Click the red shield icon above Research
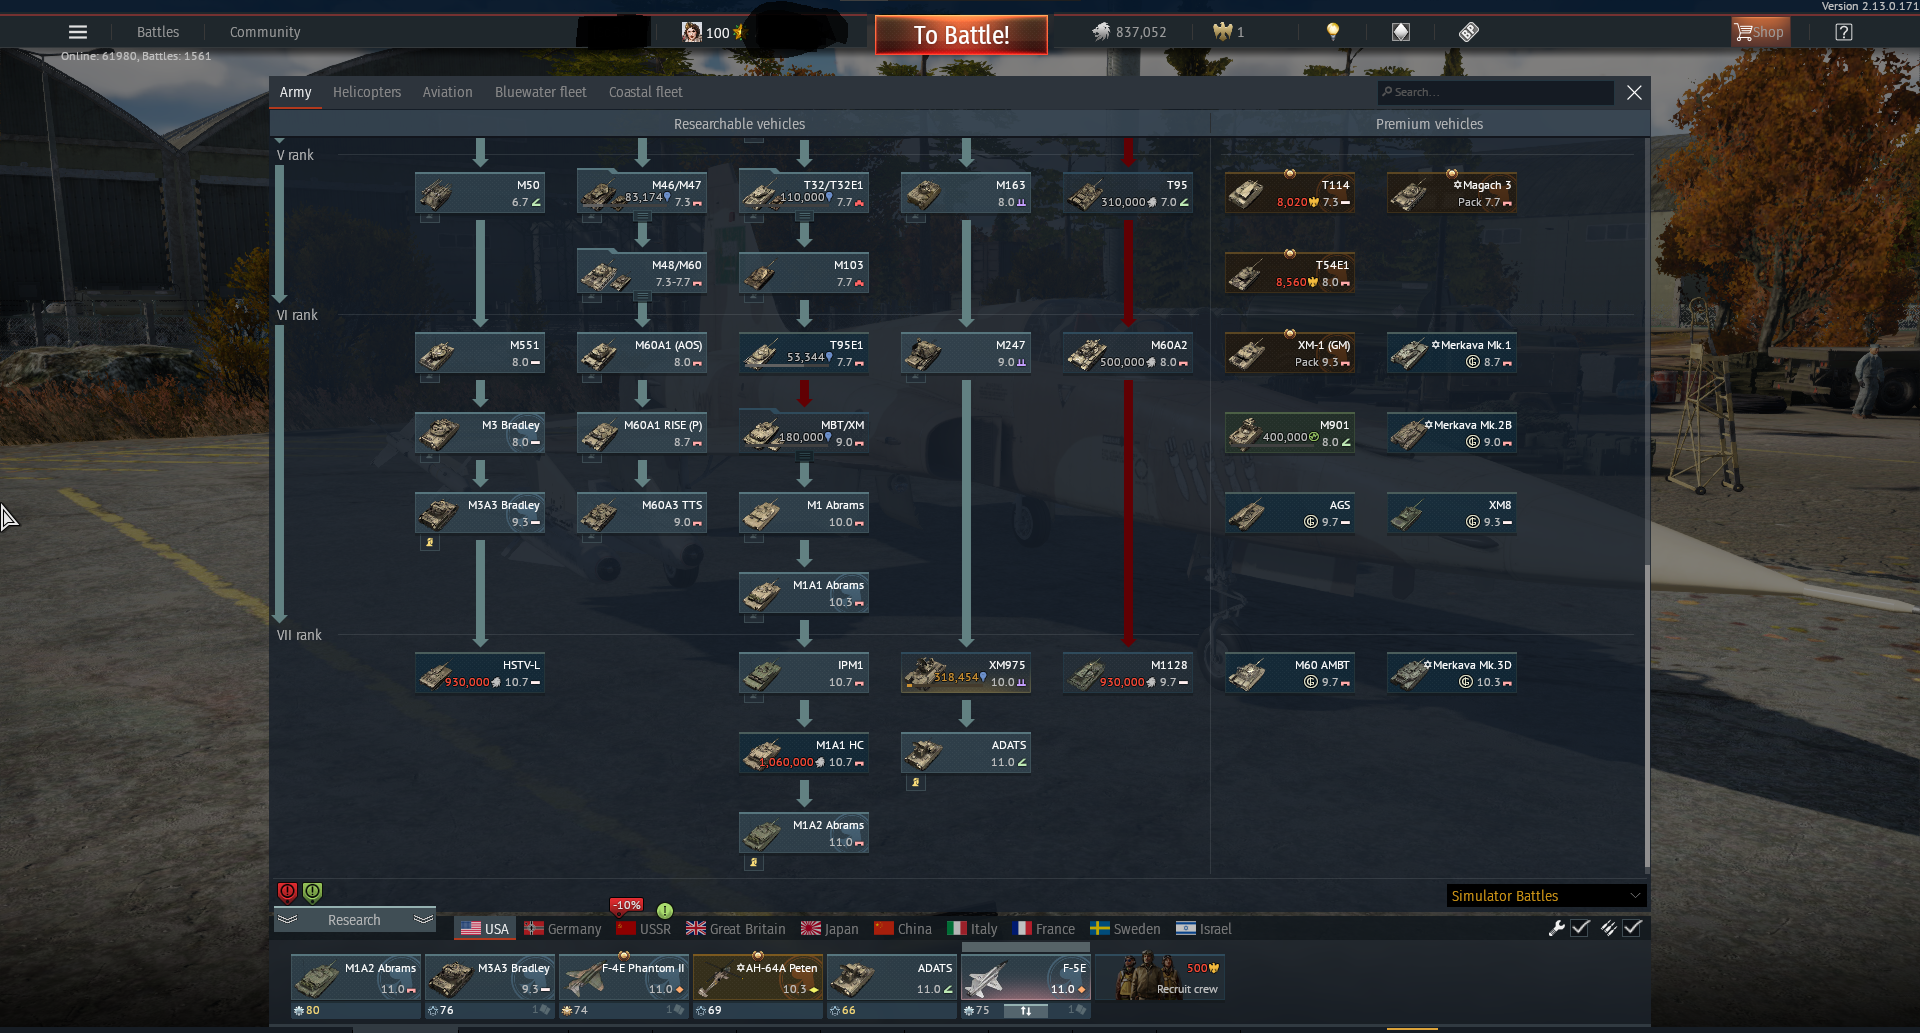The height and width of the screenshot is (1033, 1920). 287,892
